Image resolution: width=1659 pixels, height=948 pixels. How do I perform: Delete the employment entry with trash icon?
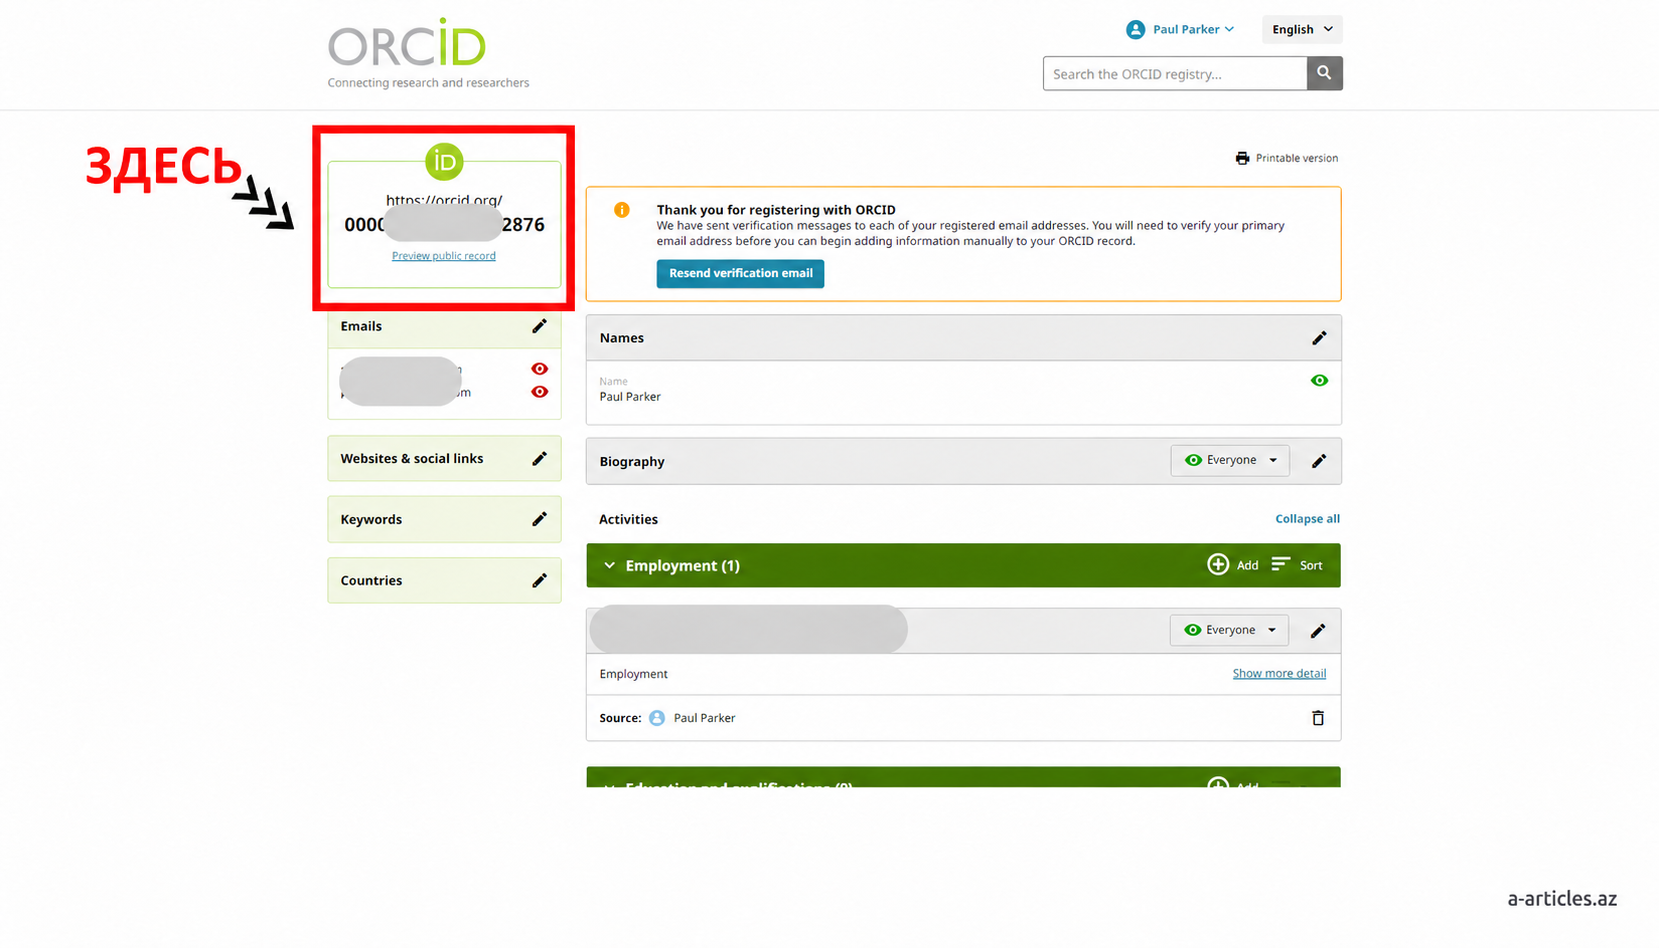pyautogui.click(x=1318, y=718)
